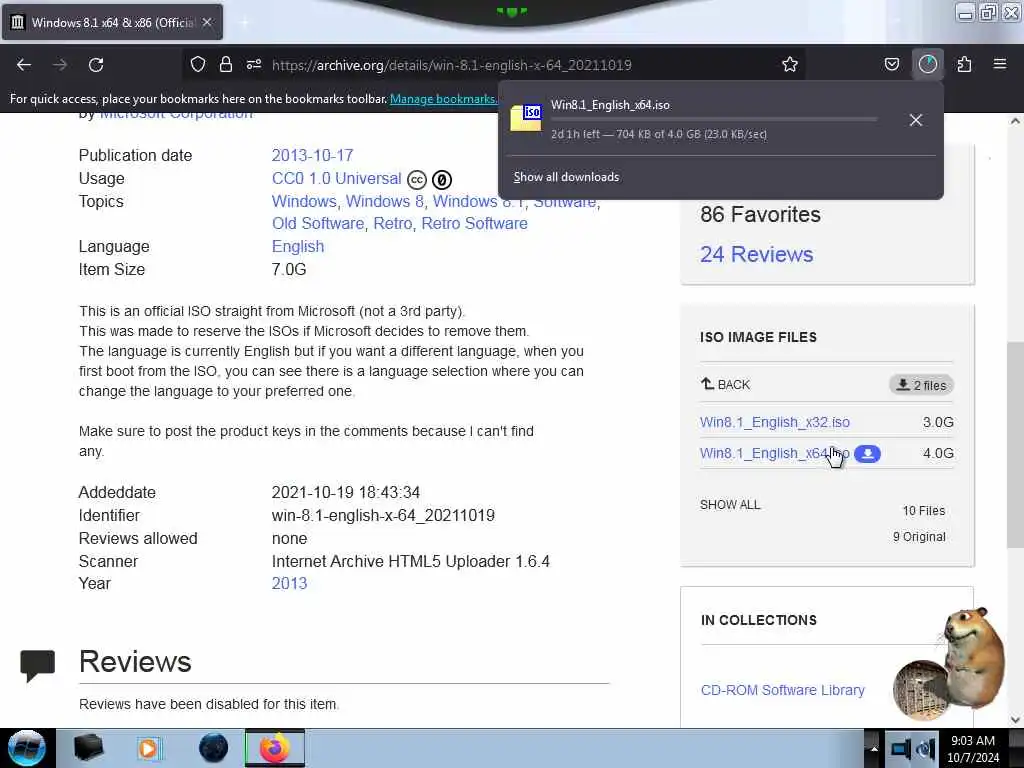Cancel the Win8.1_English_x64.iso download

916,120
